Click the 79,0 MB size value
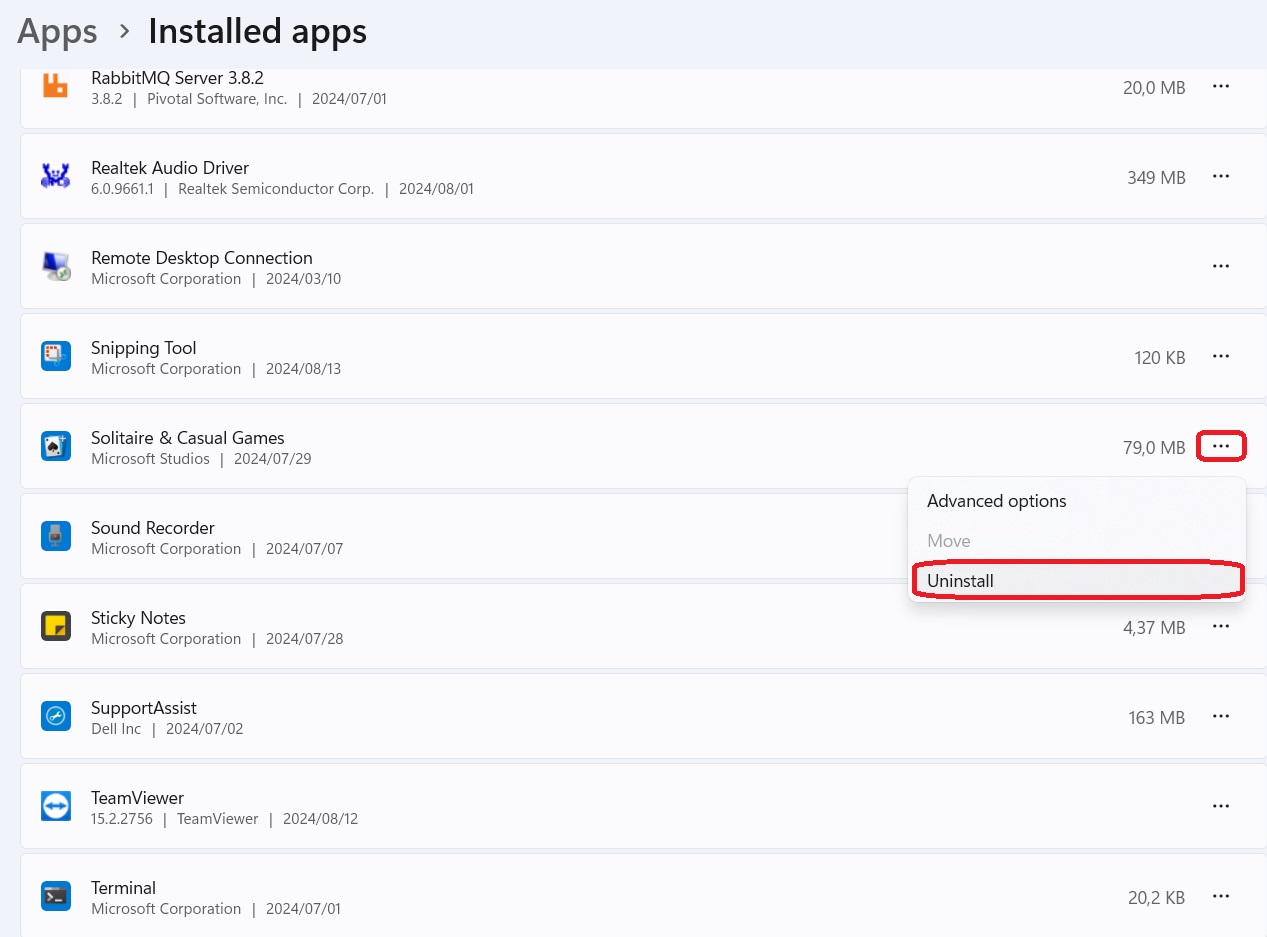Screen dimensions: 1267x937 (1154, 448)
